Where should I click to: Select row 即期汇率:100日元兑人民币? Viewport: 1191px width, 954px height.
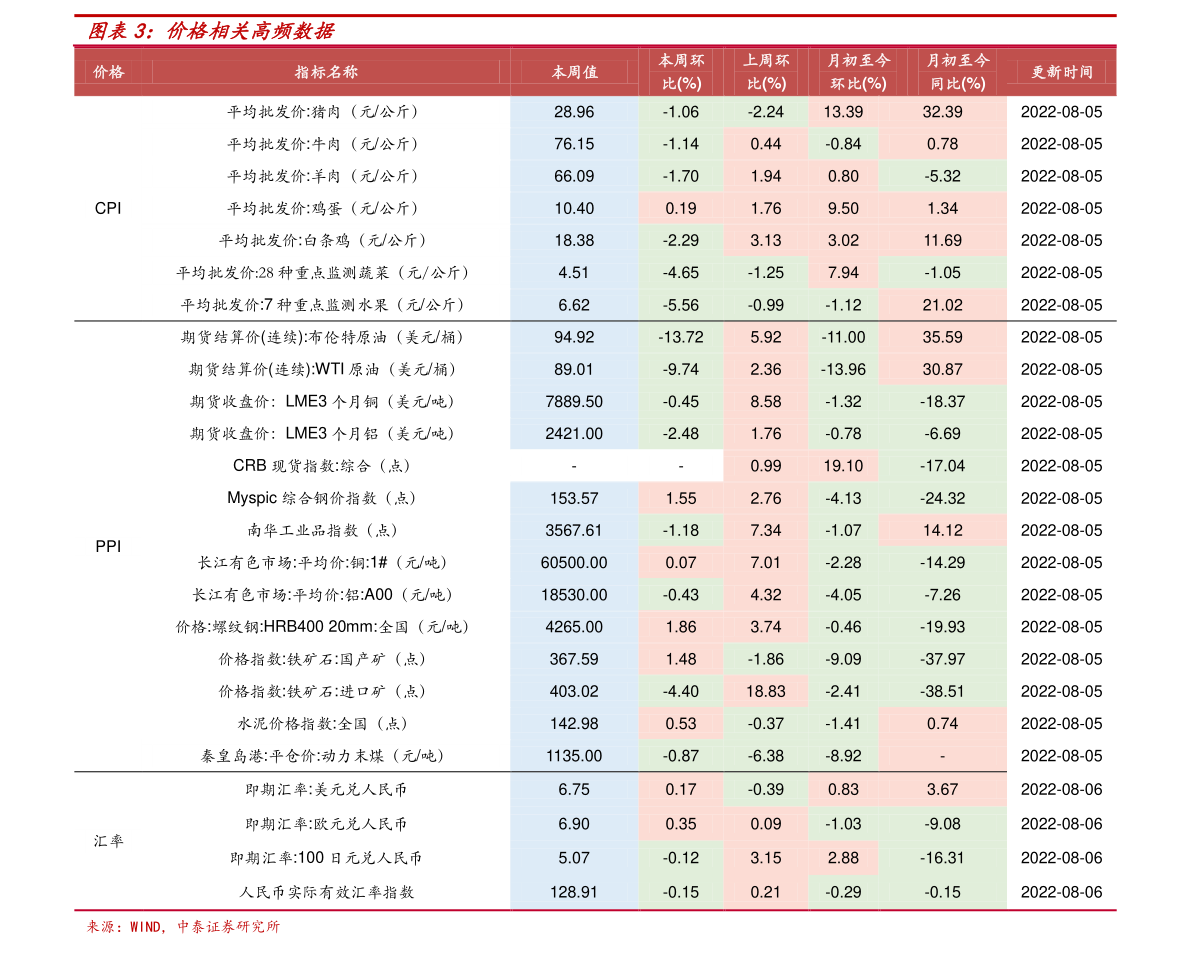[595, 858]
